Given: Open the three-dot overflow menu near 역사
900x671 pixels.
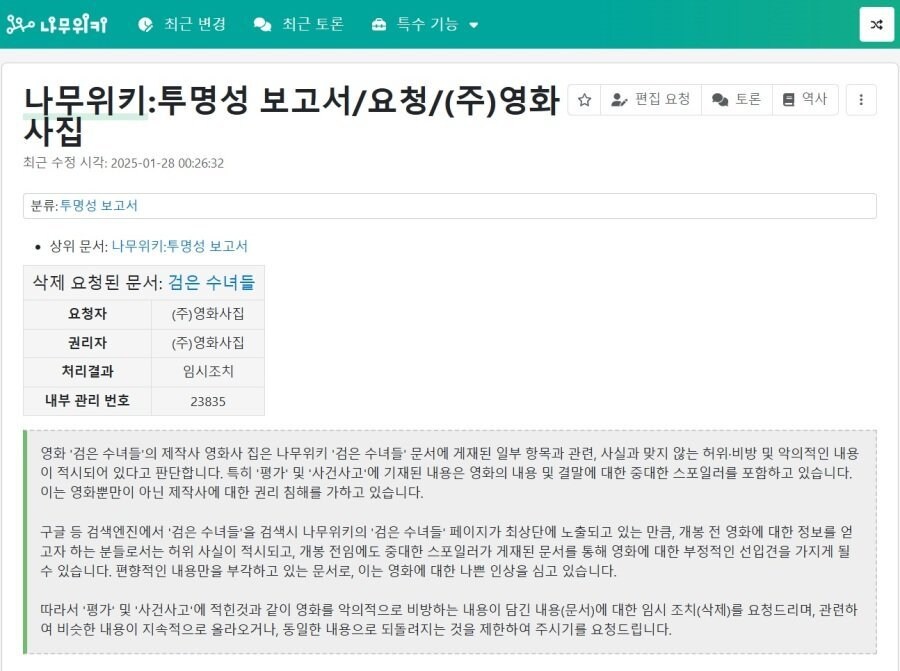Looking at the screenshot, I should click(x=859, y=100).
